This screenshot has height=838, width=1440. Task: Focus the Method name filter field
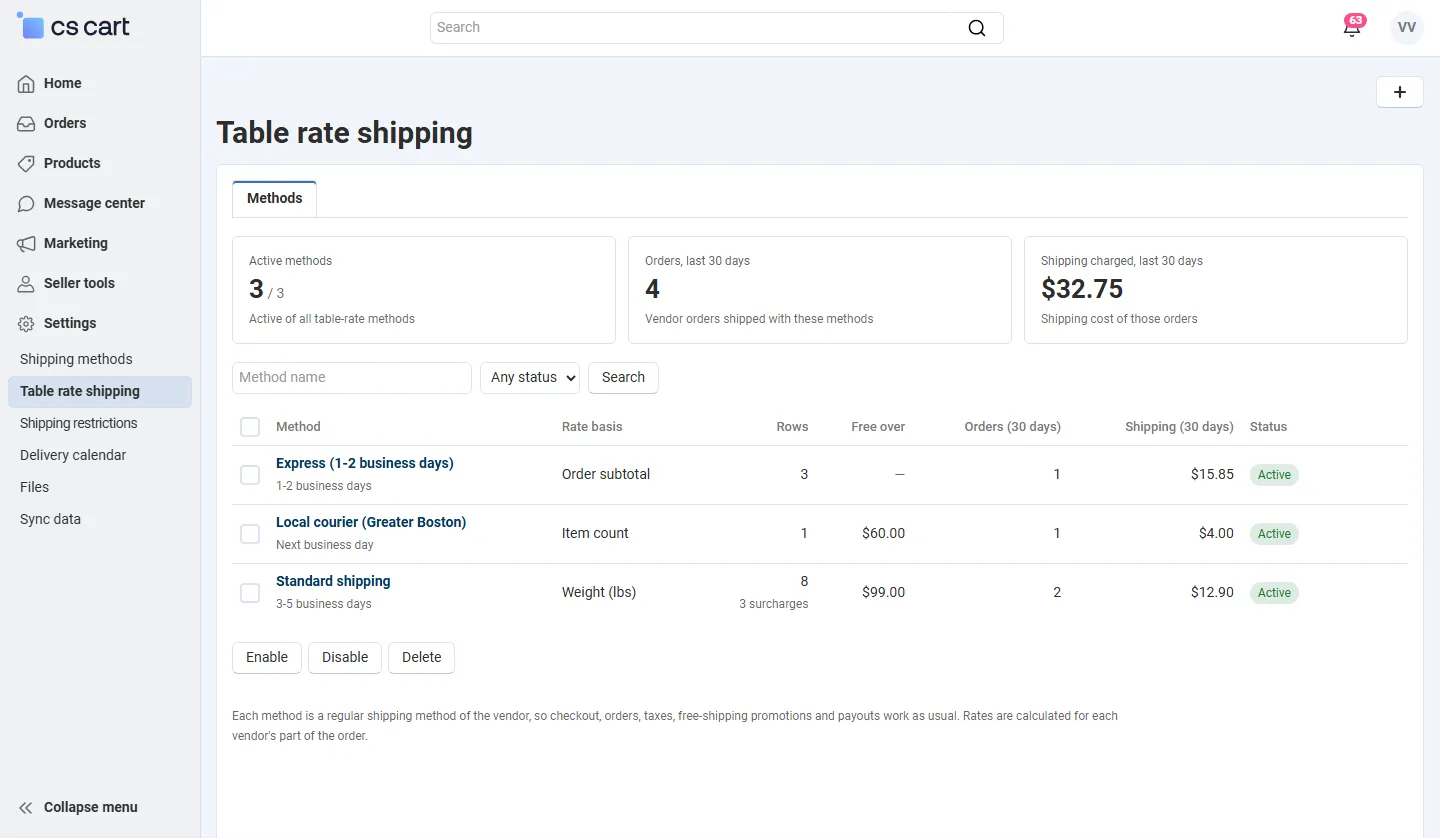pos(352,378)
